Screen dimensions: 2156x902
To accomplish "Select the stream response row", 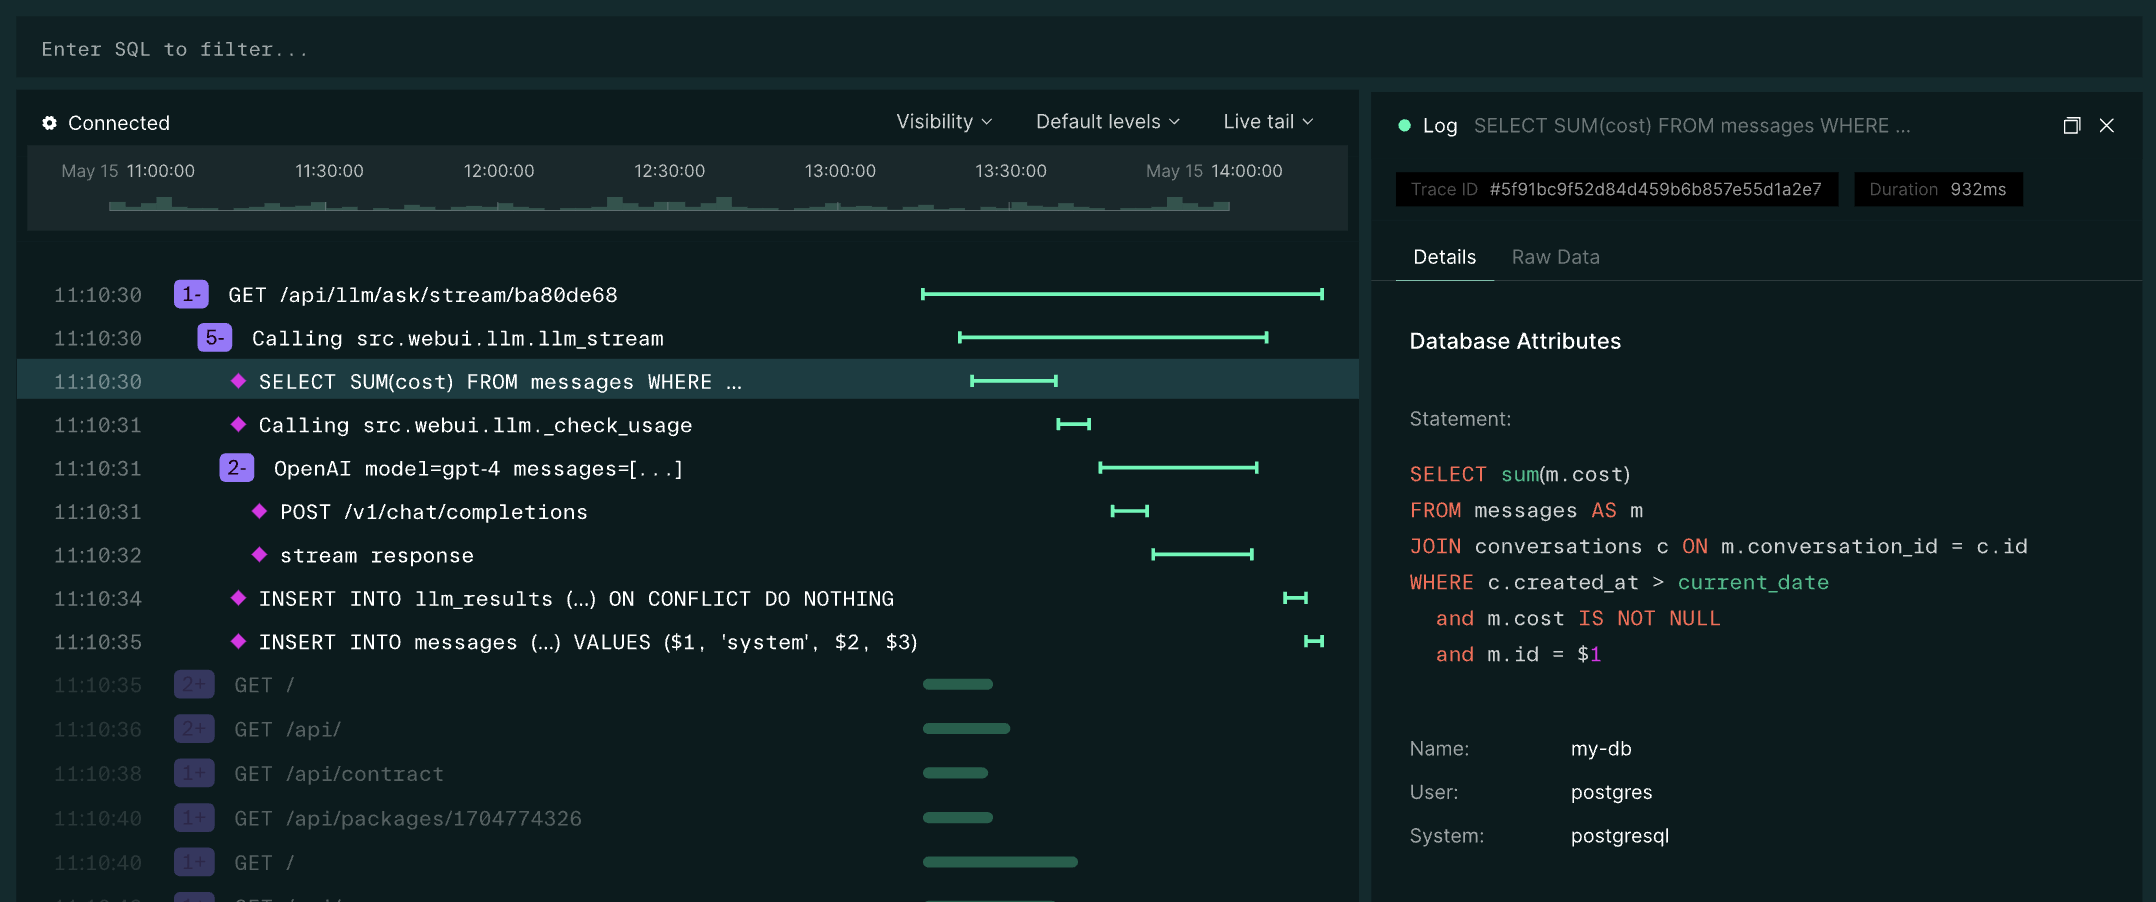I will click(687, 554).
